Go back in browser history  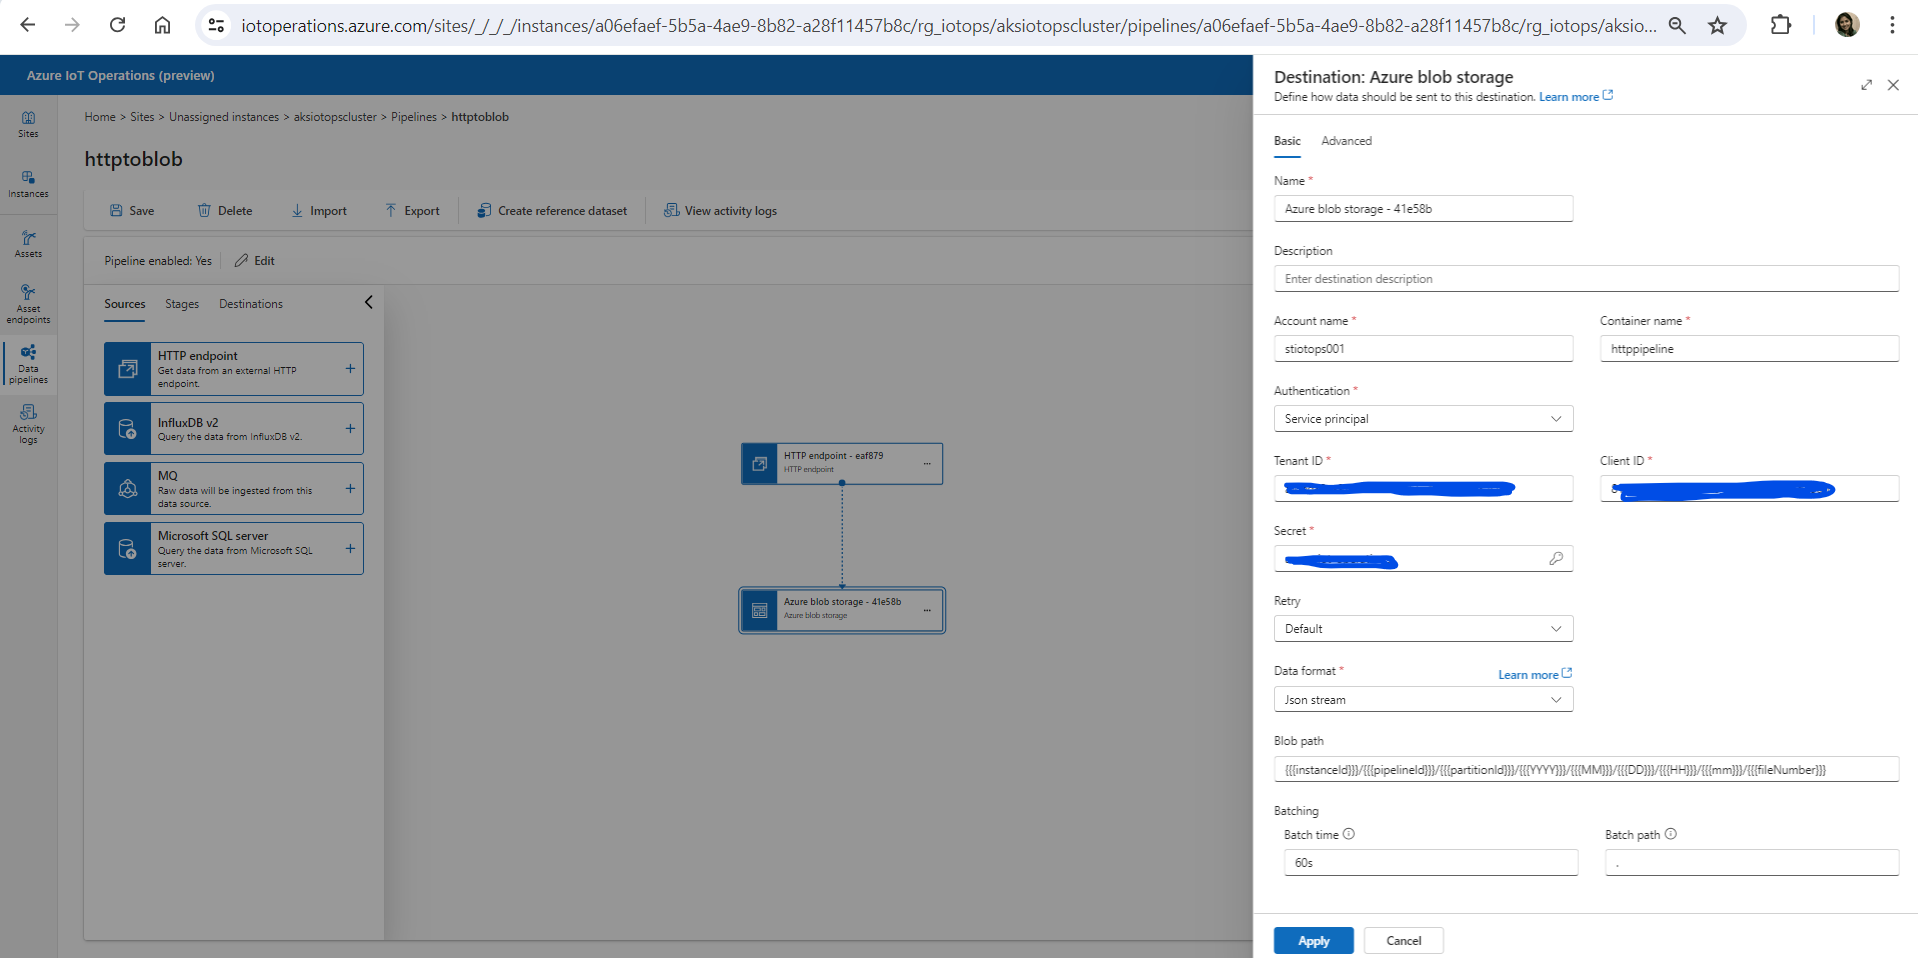tap(27, 25)
